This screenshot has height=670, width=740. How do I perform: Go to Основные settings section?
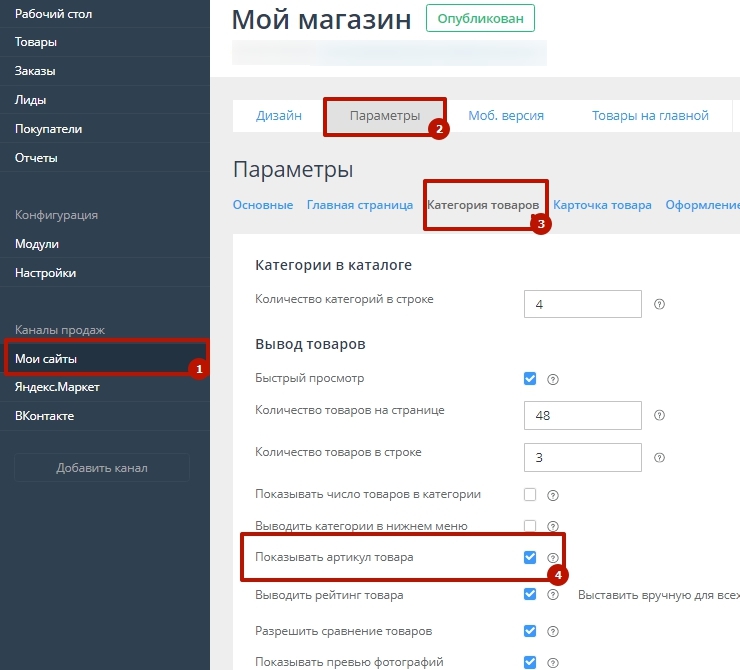point(263,205)
